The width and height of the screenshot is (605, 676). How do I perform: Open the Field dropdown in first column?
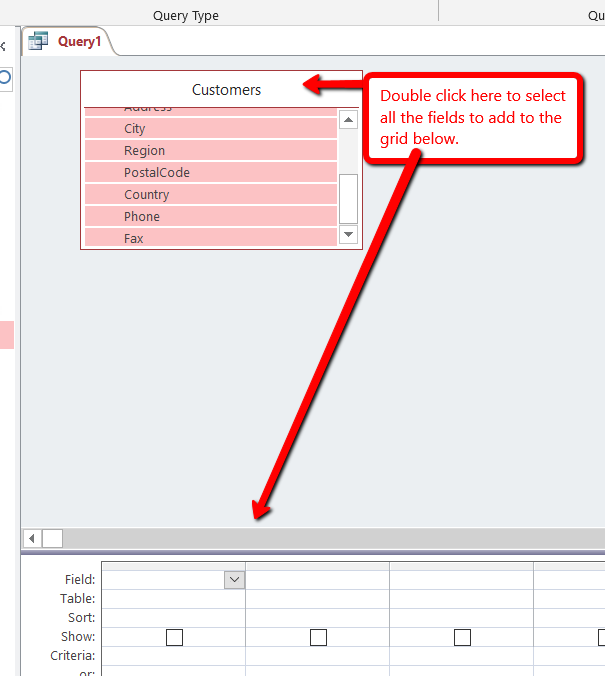[235, 579]
